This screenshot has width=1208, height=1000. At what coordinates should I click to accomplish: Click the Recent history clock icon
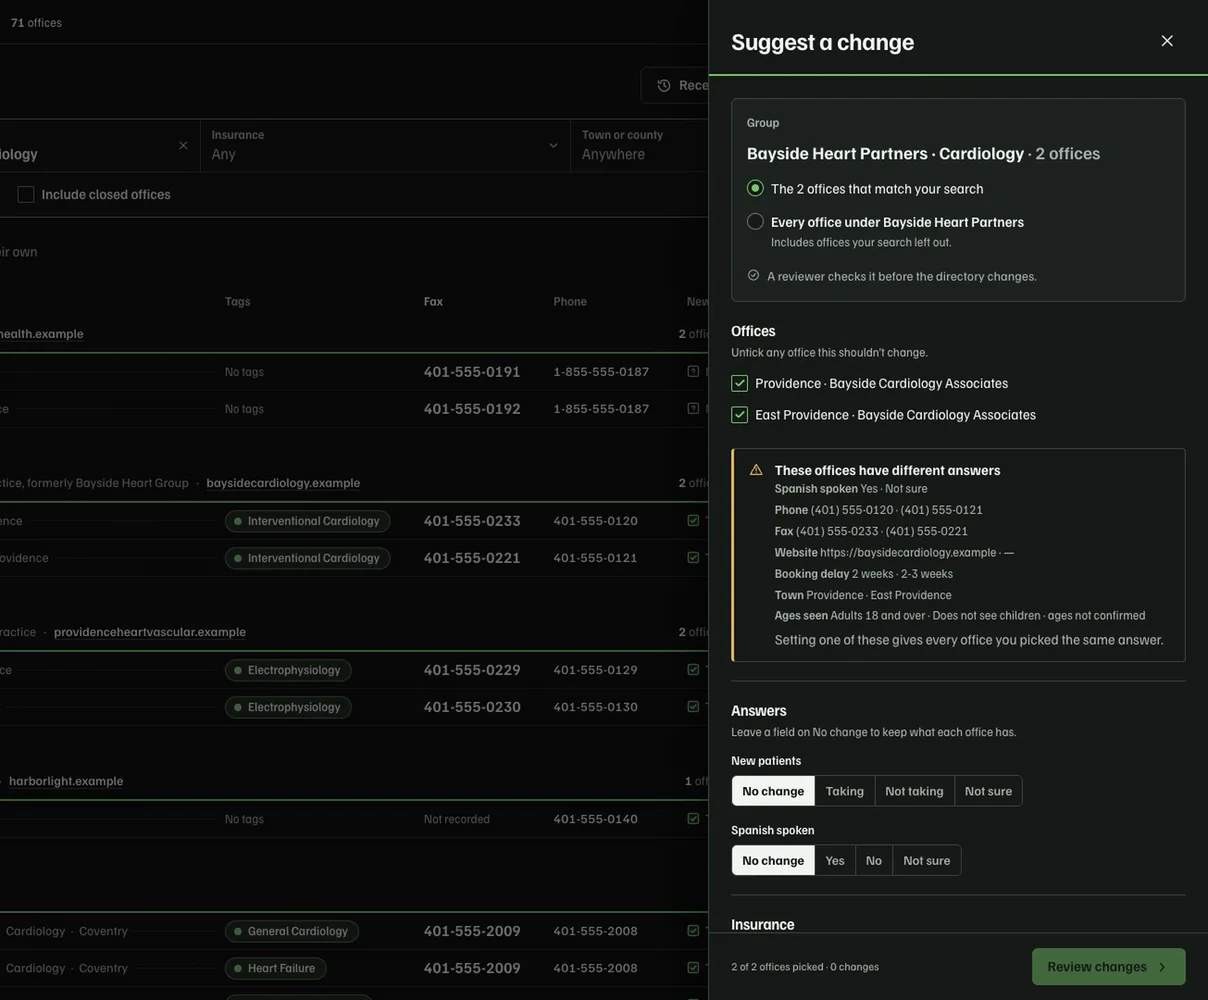pyautogui.click(x=664, y=86)
